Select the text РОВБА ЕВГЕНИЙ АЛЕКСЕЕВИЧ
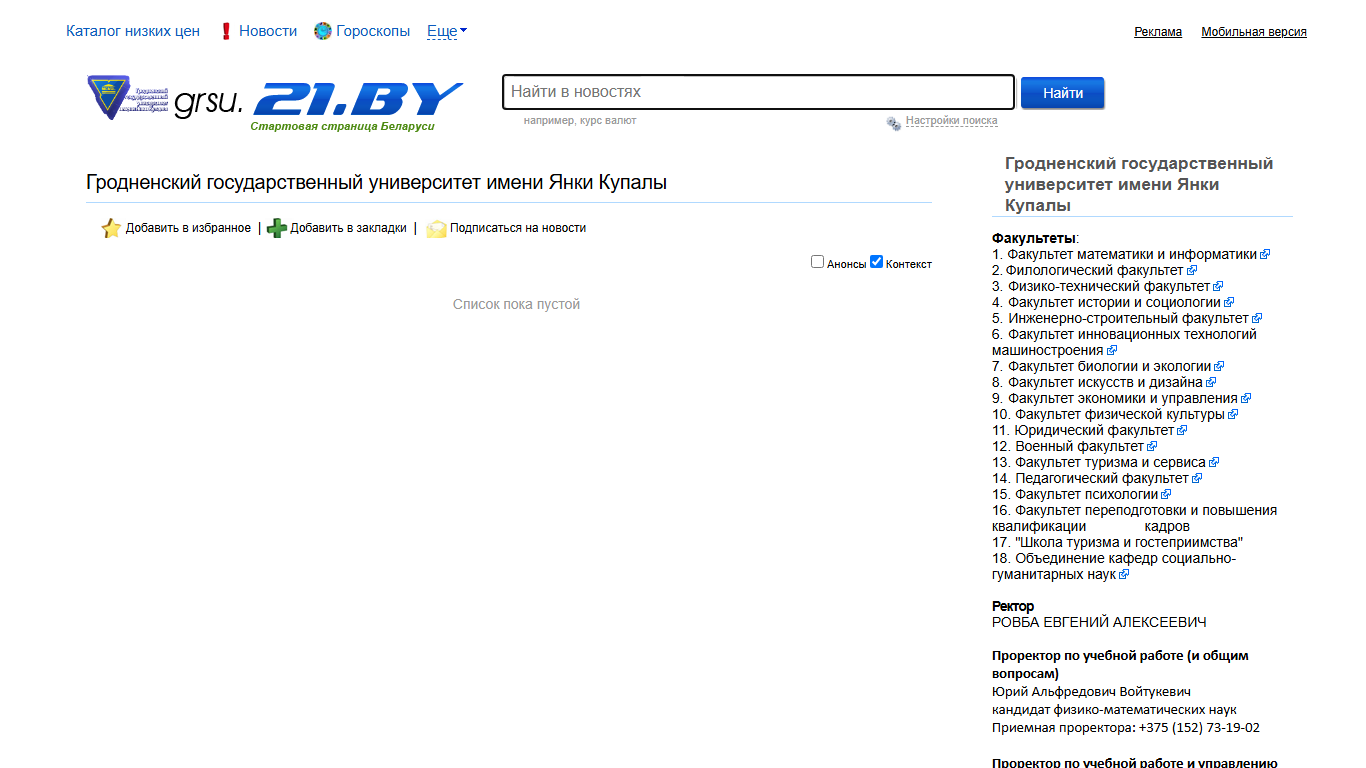 point(1099,623)
